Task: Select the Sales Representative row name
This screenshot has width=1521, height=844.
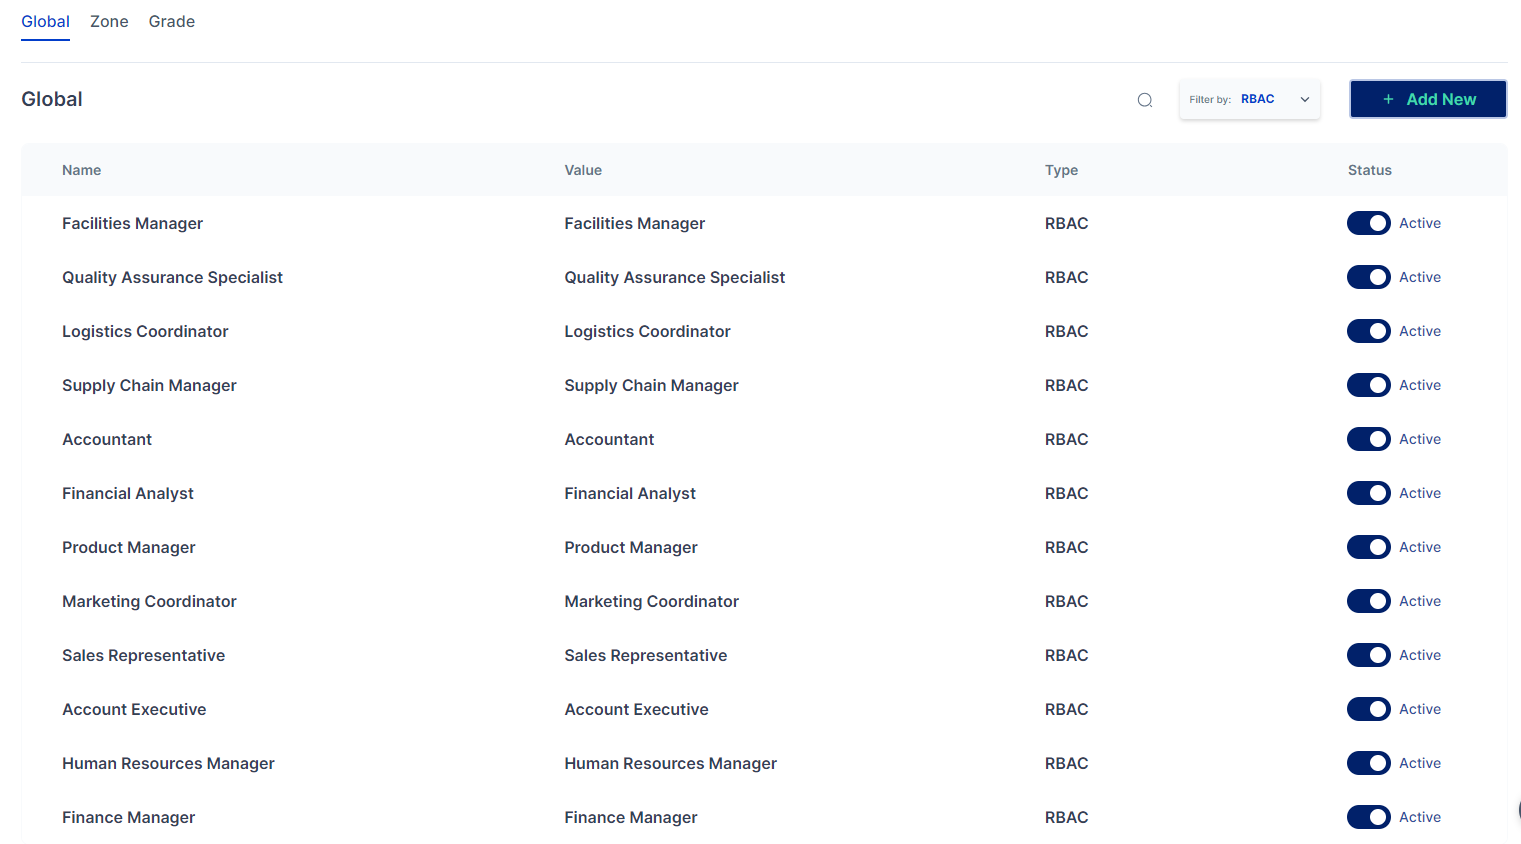Action: pyautogui.click(x=143, y=655)
